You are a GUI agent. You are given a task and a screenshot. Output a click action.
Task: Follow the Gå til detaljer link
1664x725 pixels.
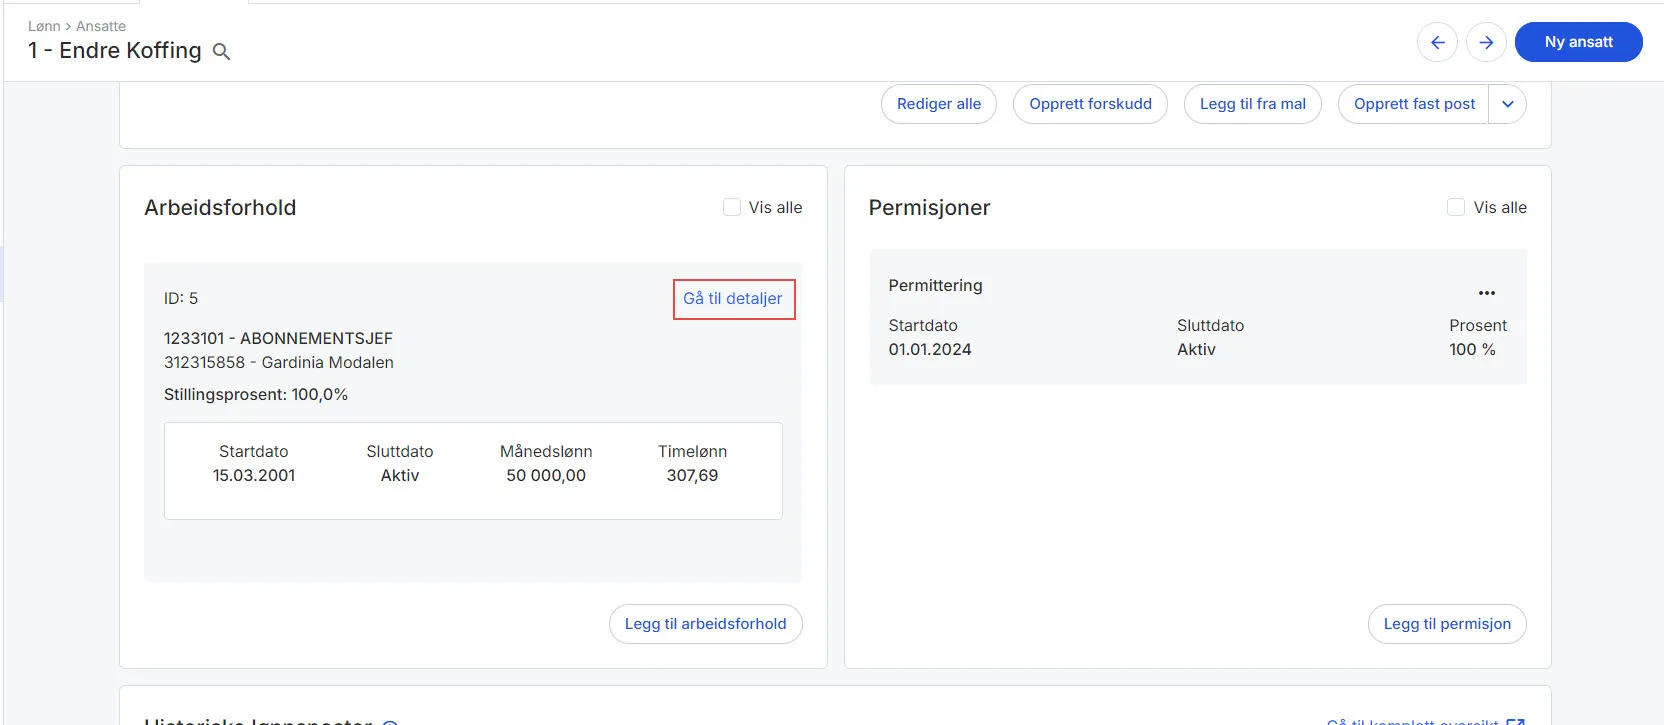pos(733,299)
